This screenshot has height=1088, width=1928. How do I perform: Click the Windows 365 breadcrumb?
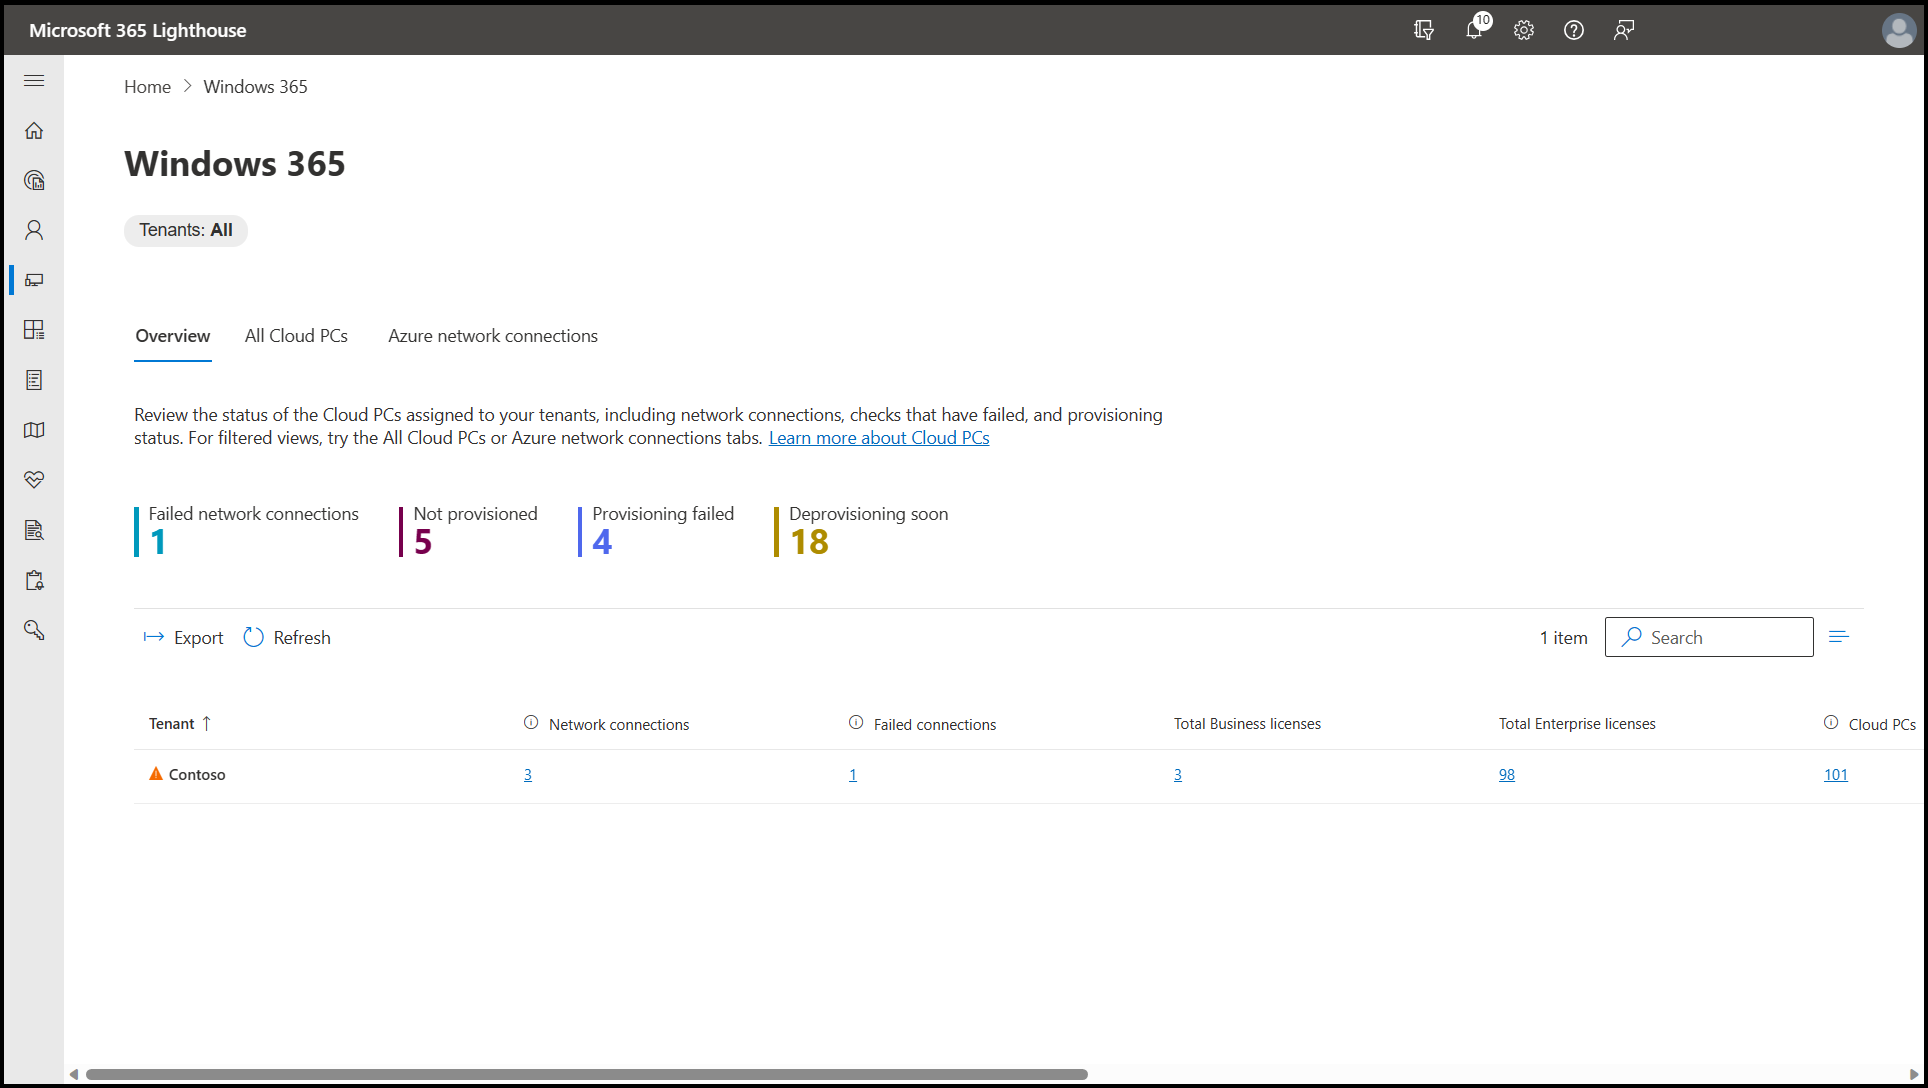pos(255,87)
